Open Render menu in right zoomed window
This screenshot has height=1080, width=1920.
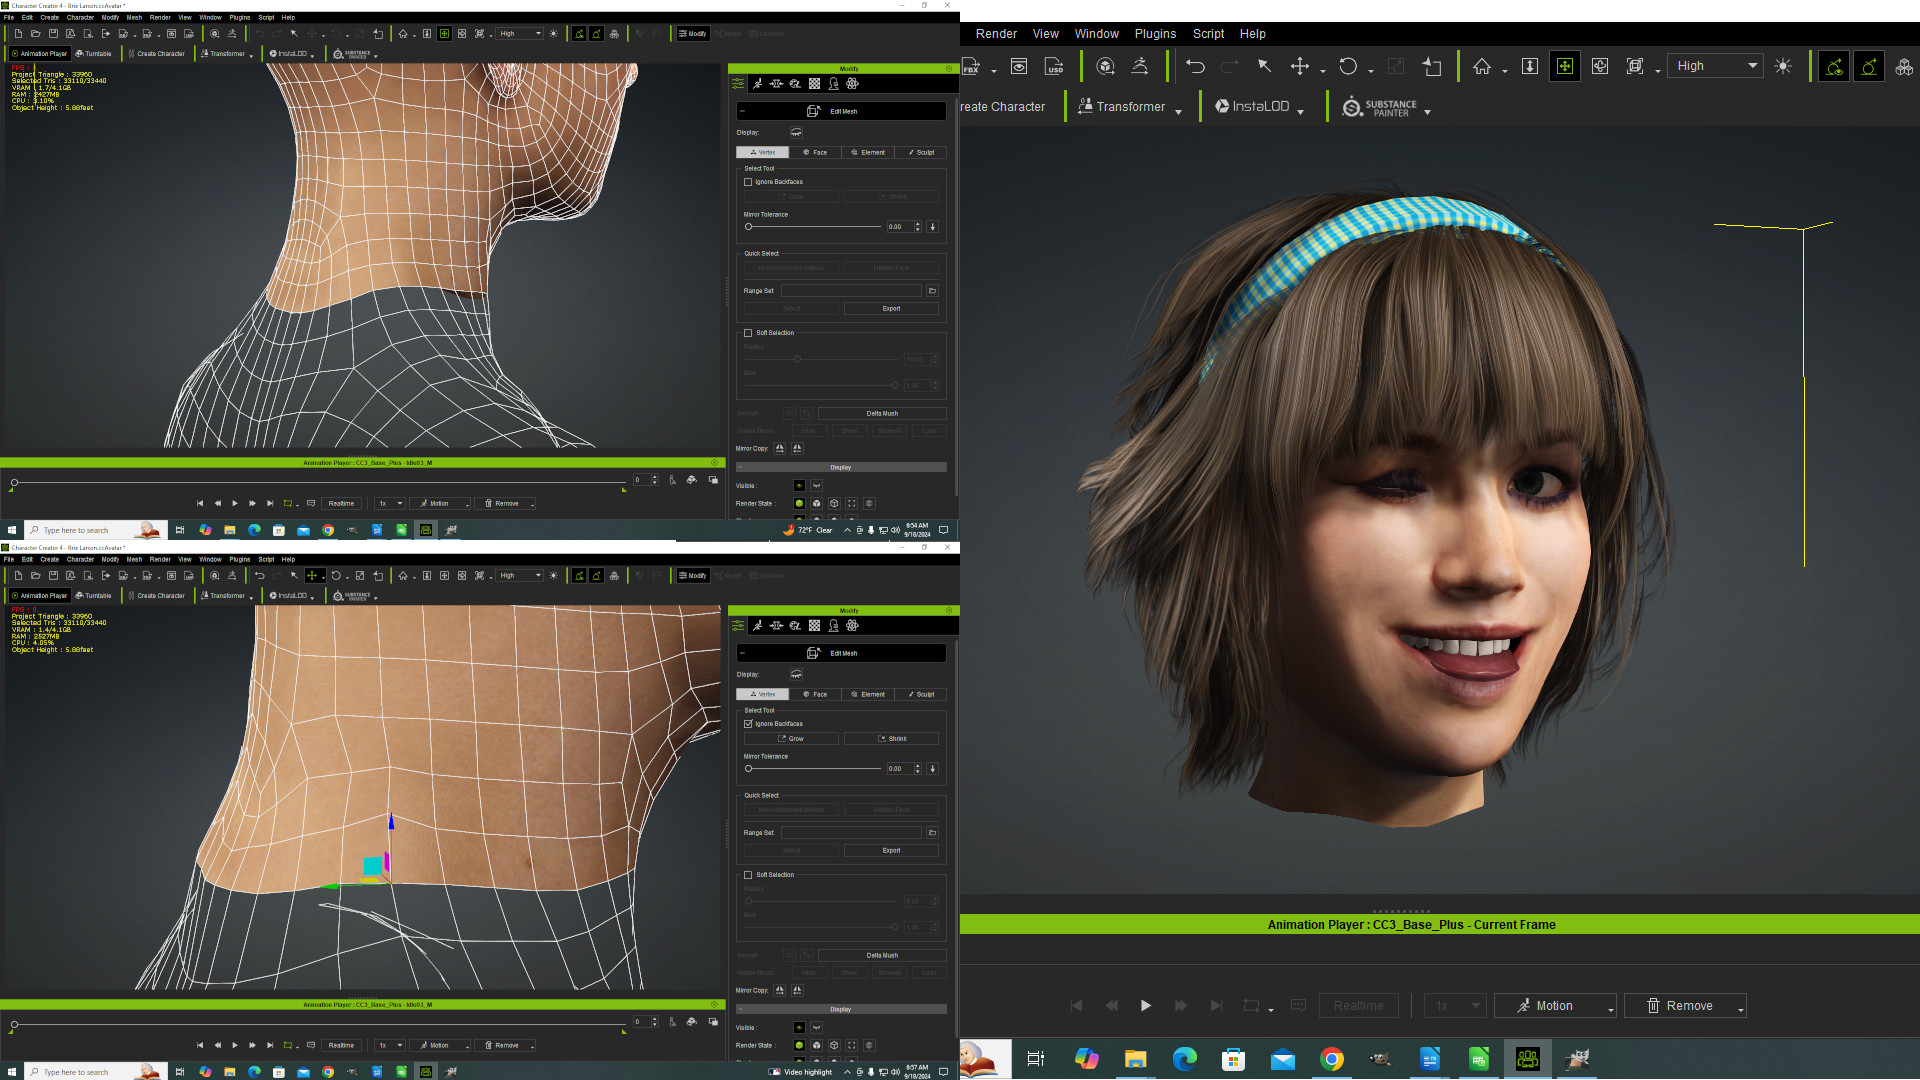[996, 34]
